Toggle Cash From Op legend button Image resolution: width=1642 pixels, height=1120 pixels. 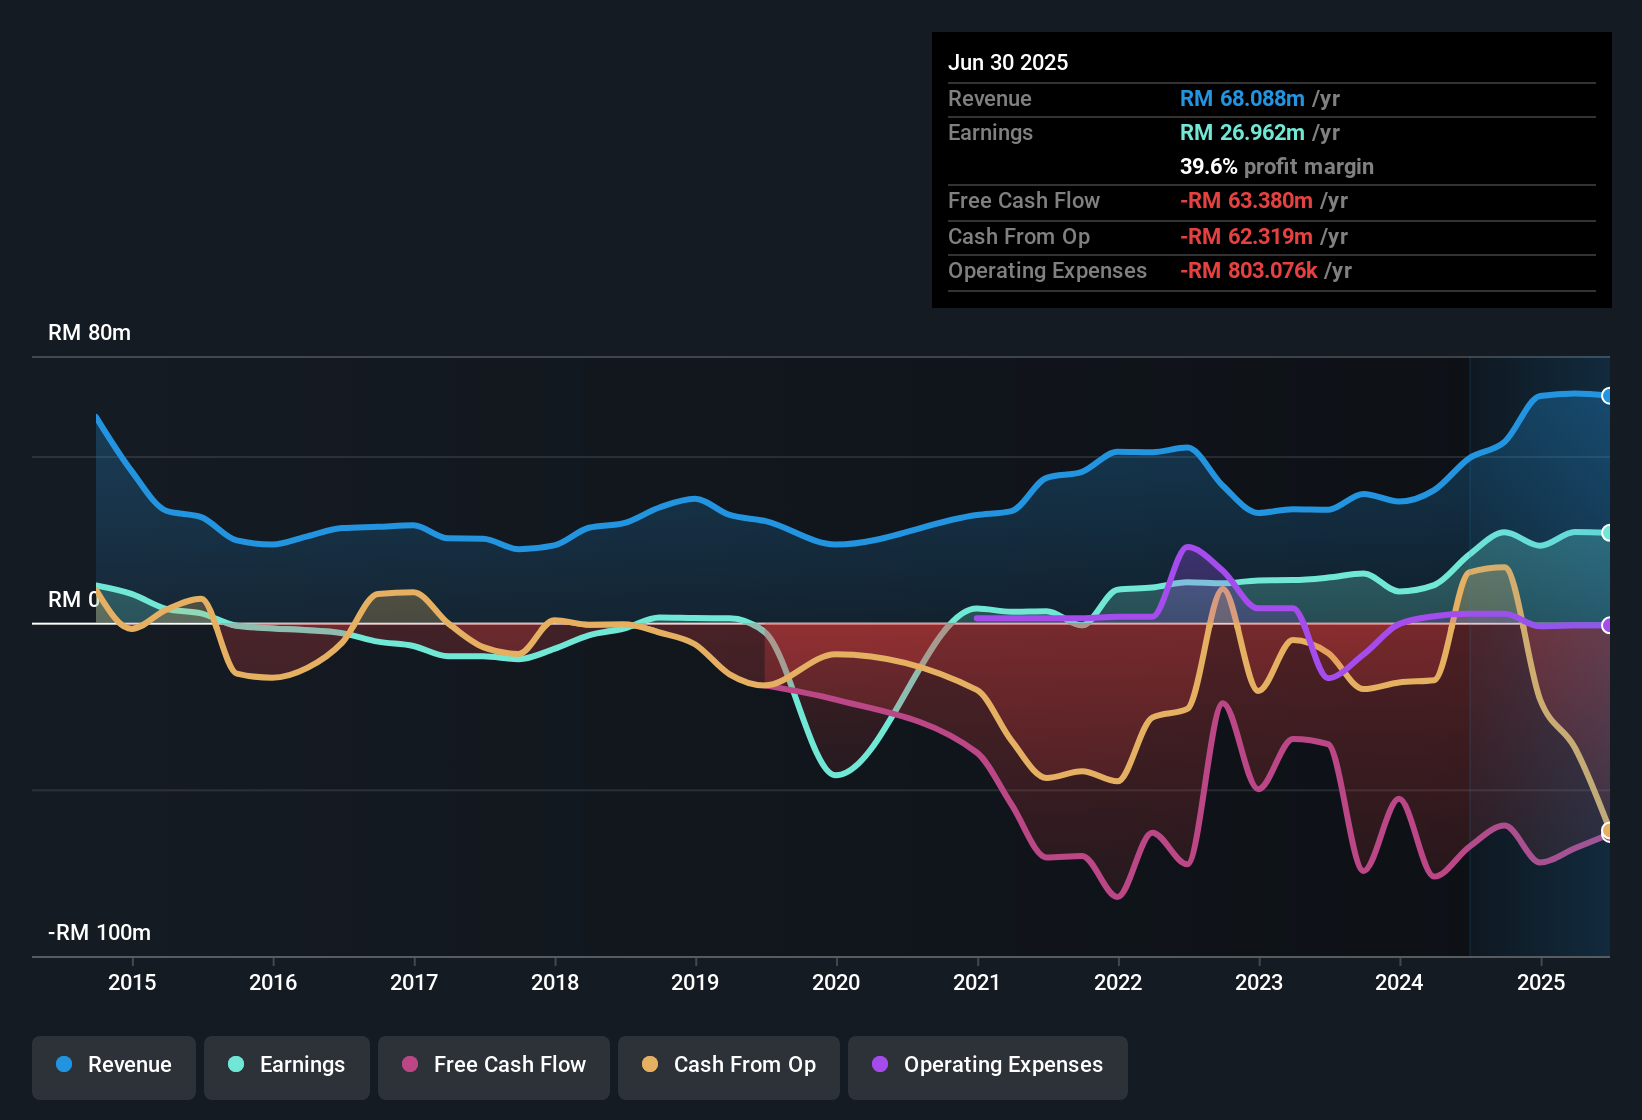pos(729,1066)
